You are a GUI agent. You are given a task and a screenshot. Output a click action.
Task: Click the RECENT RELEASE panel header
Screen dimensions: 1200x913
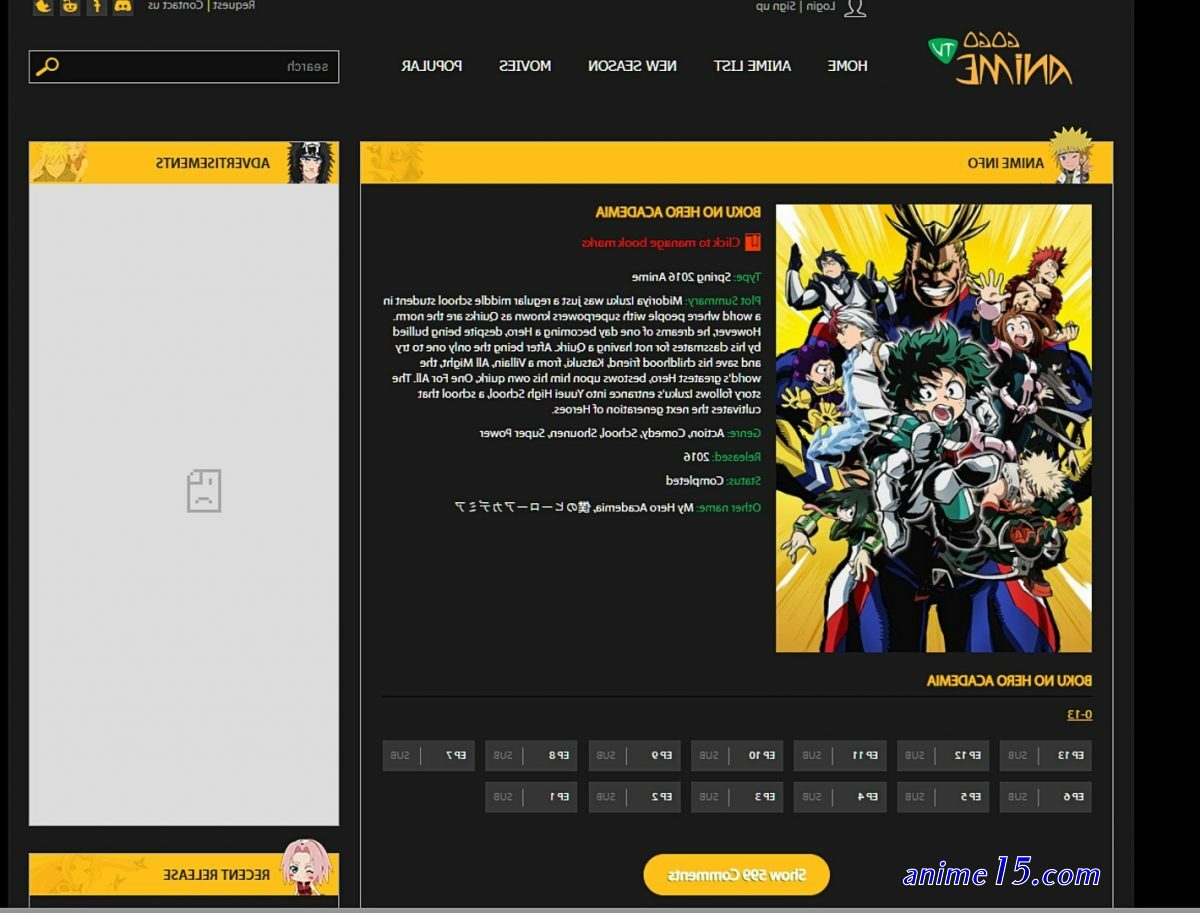[184, 874]
